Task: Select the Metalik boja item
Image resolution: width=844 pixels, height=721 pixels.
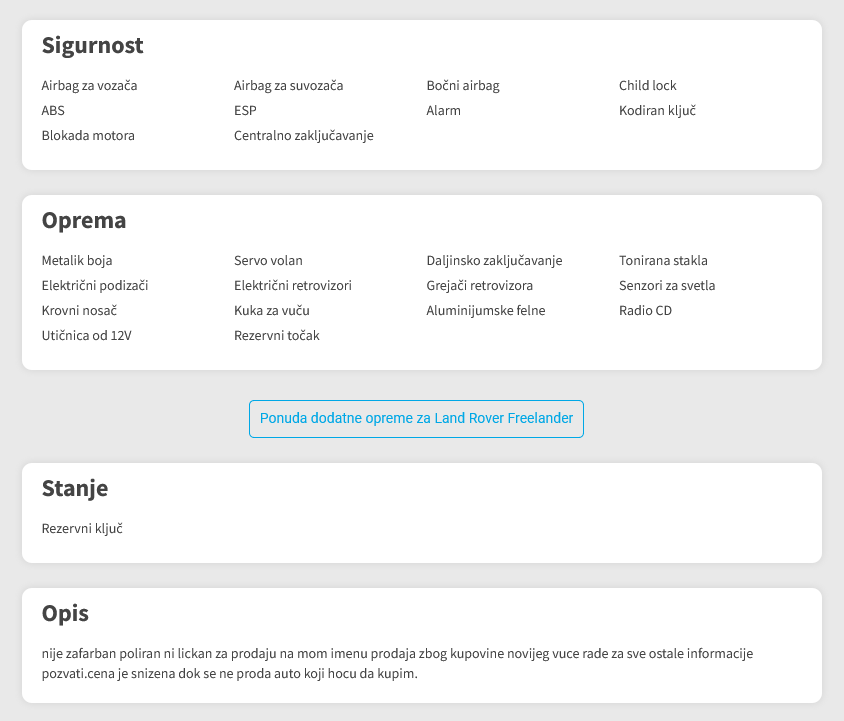Action: tap(77, 261)
